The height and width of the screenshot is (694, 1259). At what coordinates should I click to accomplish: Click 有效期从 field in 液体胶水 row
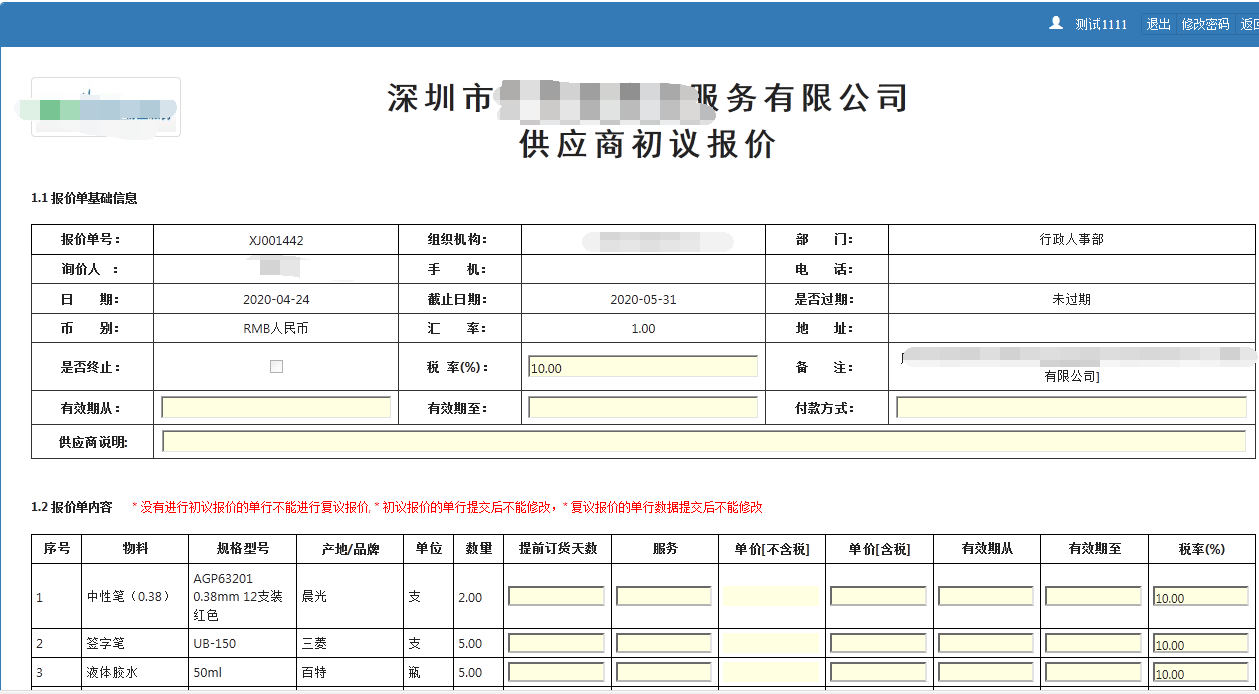(x=986, y=672)
